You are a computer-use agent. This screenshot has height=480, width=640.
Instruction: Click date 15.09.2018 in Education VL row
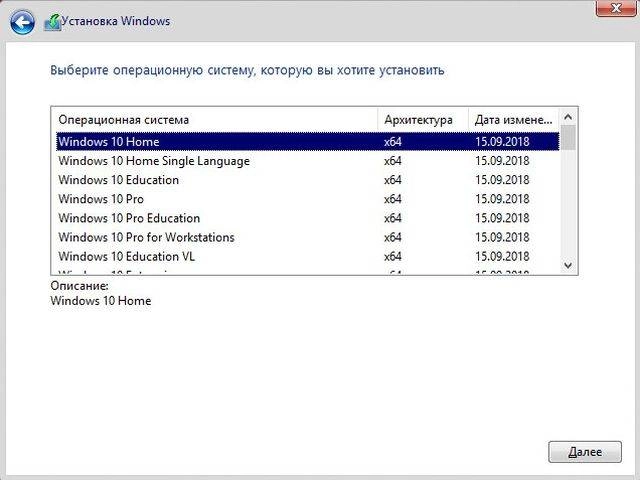(502, 257)
